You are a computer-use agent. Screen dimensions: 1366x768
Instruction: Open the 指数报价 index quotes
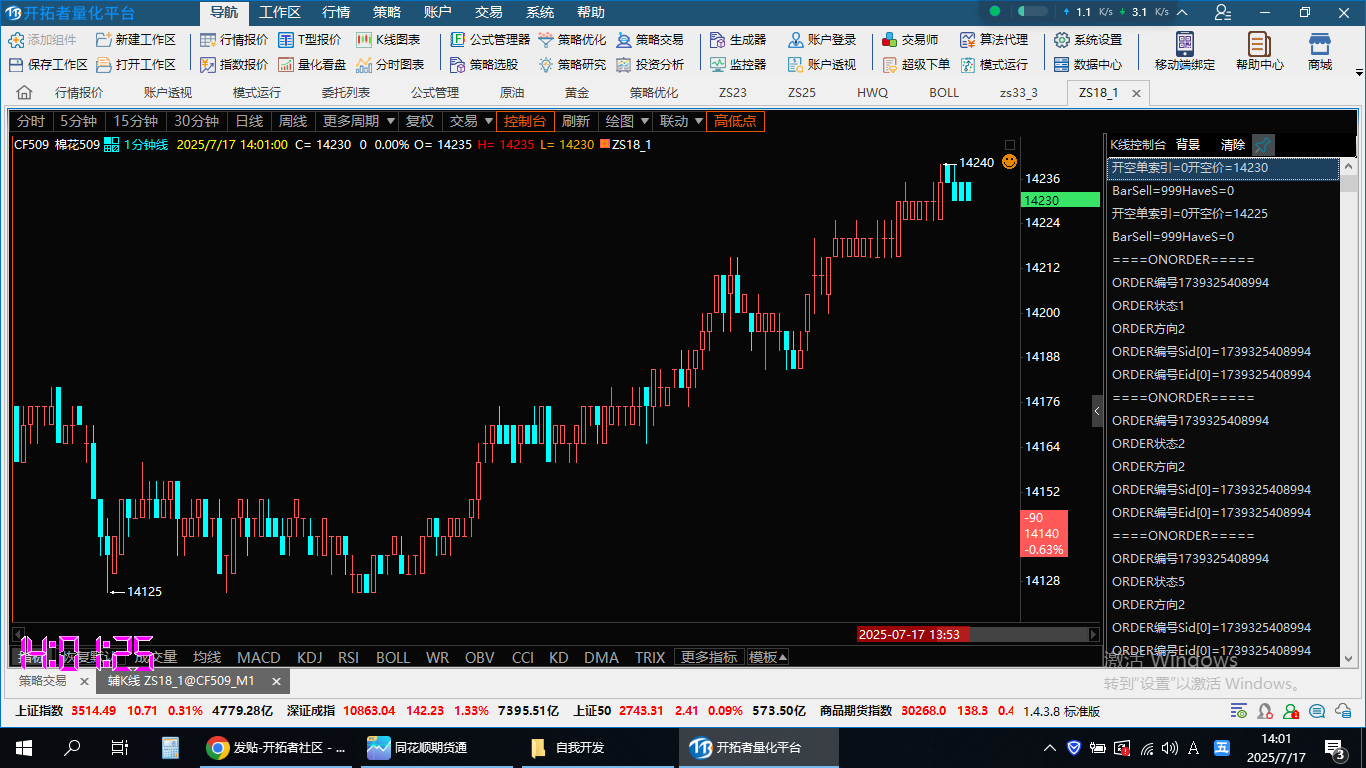[234, 65]
